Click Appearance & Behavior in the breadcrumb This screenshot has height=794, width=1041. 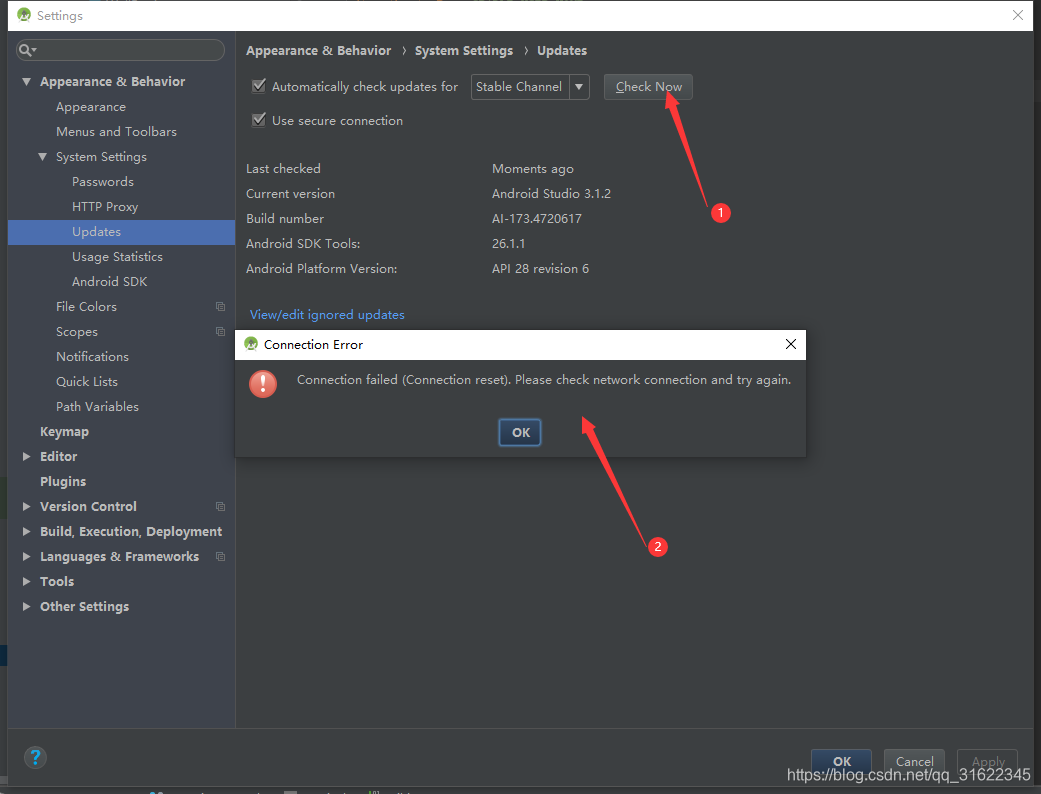coord(319,50)
